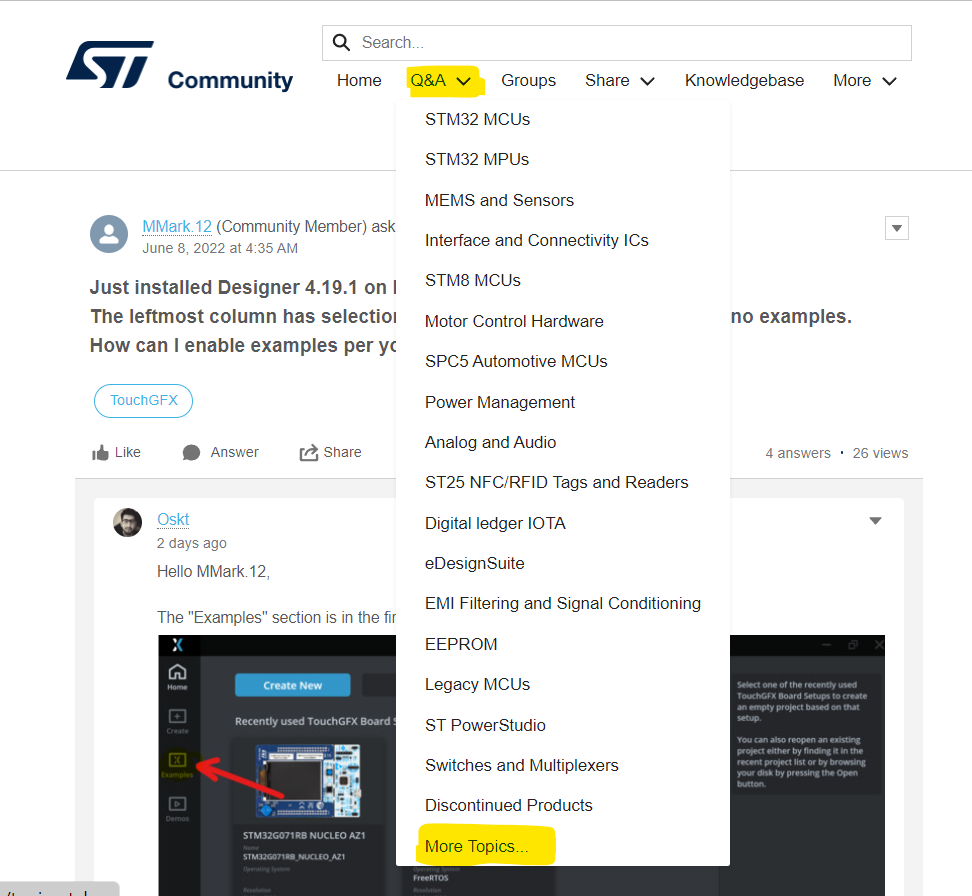Viewport: 972px width, 896px height.
Task: Click the thumbs-up Like icon
Action: (100, 453)
